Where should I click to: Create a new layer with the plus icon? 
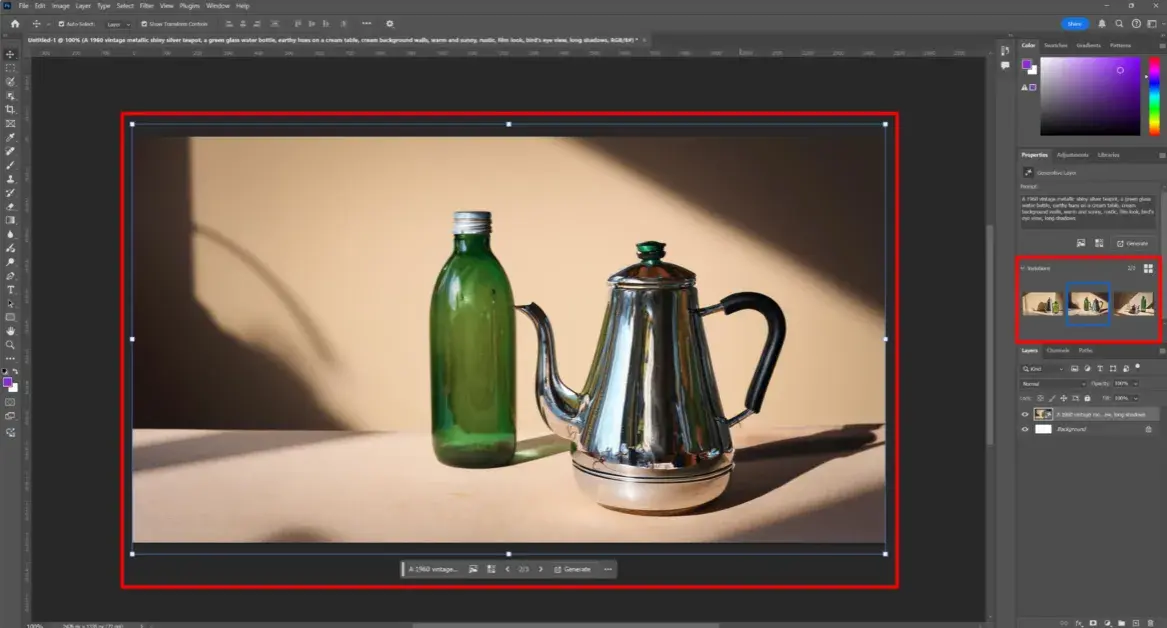coord(1136,623)
